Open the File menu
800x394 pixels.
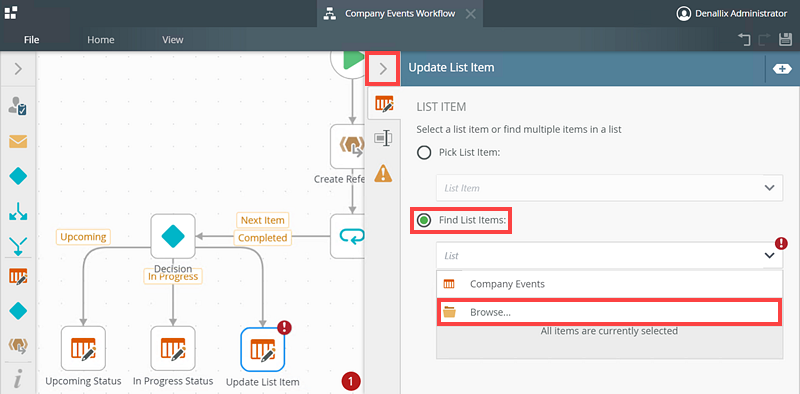[x=32, y=40]
